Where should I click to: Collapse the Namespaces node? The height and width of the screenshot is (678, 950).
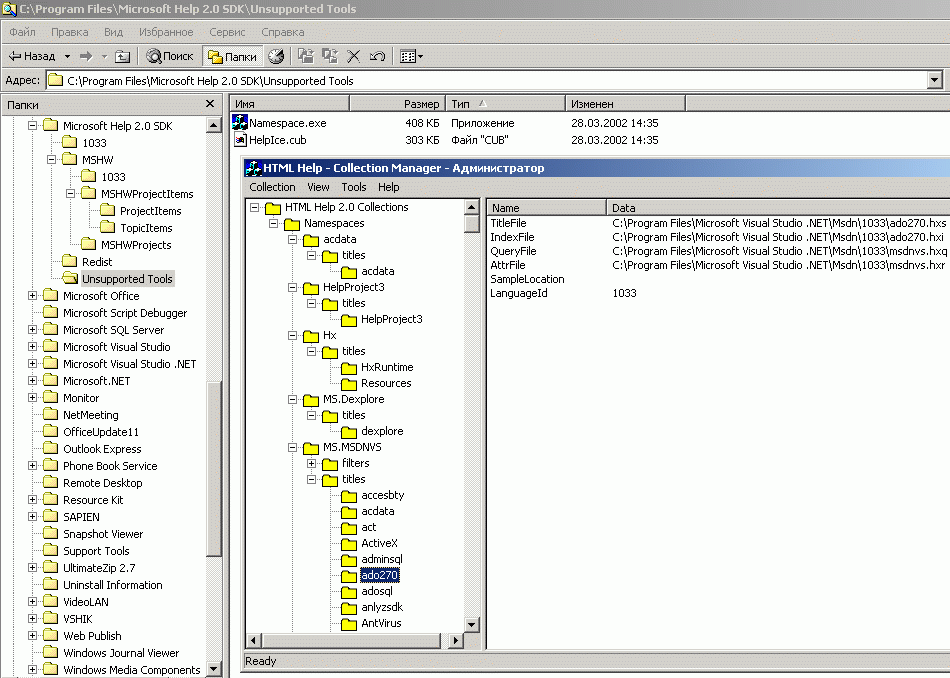[x=273, y=223]
